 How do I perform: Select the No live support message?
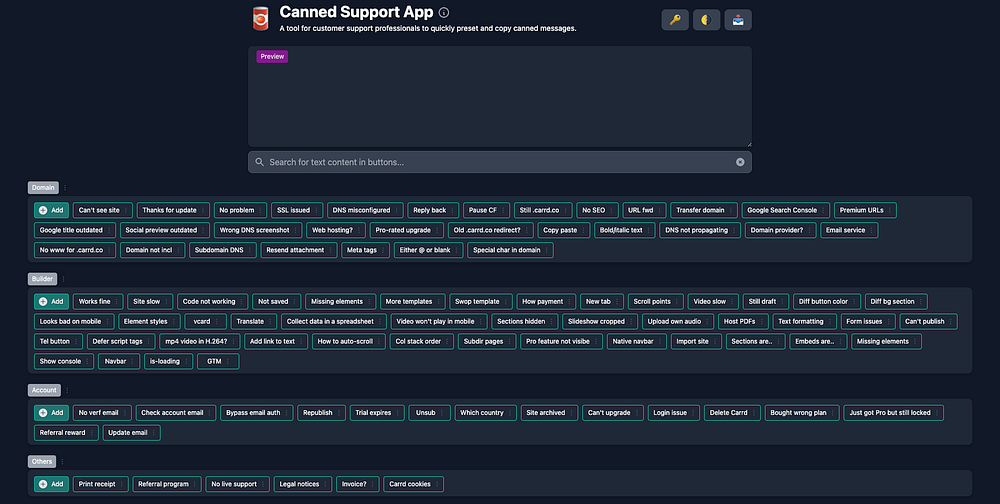pos(238,484)
